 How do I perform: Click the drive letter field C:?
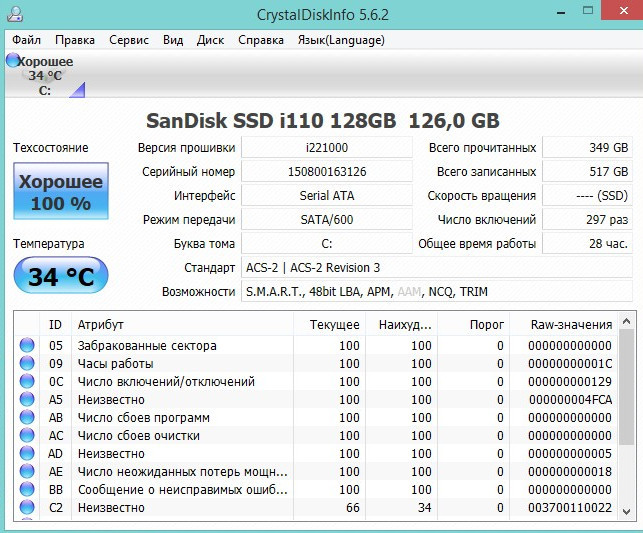(x=327, y=244)
